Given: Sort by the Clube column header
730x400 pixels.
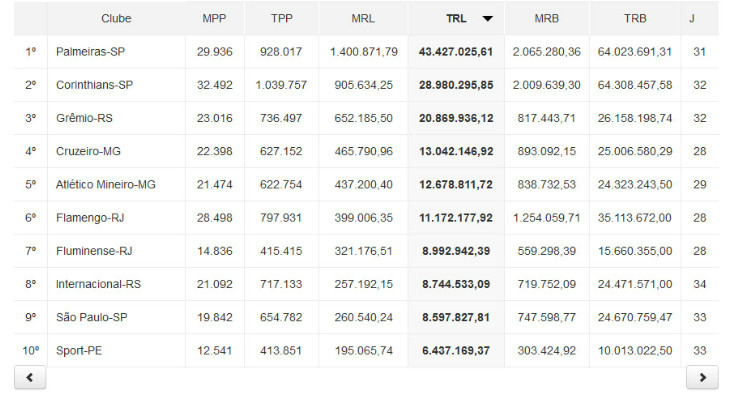Looking at the screenshot, I should (x=116, y=19).
